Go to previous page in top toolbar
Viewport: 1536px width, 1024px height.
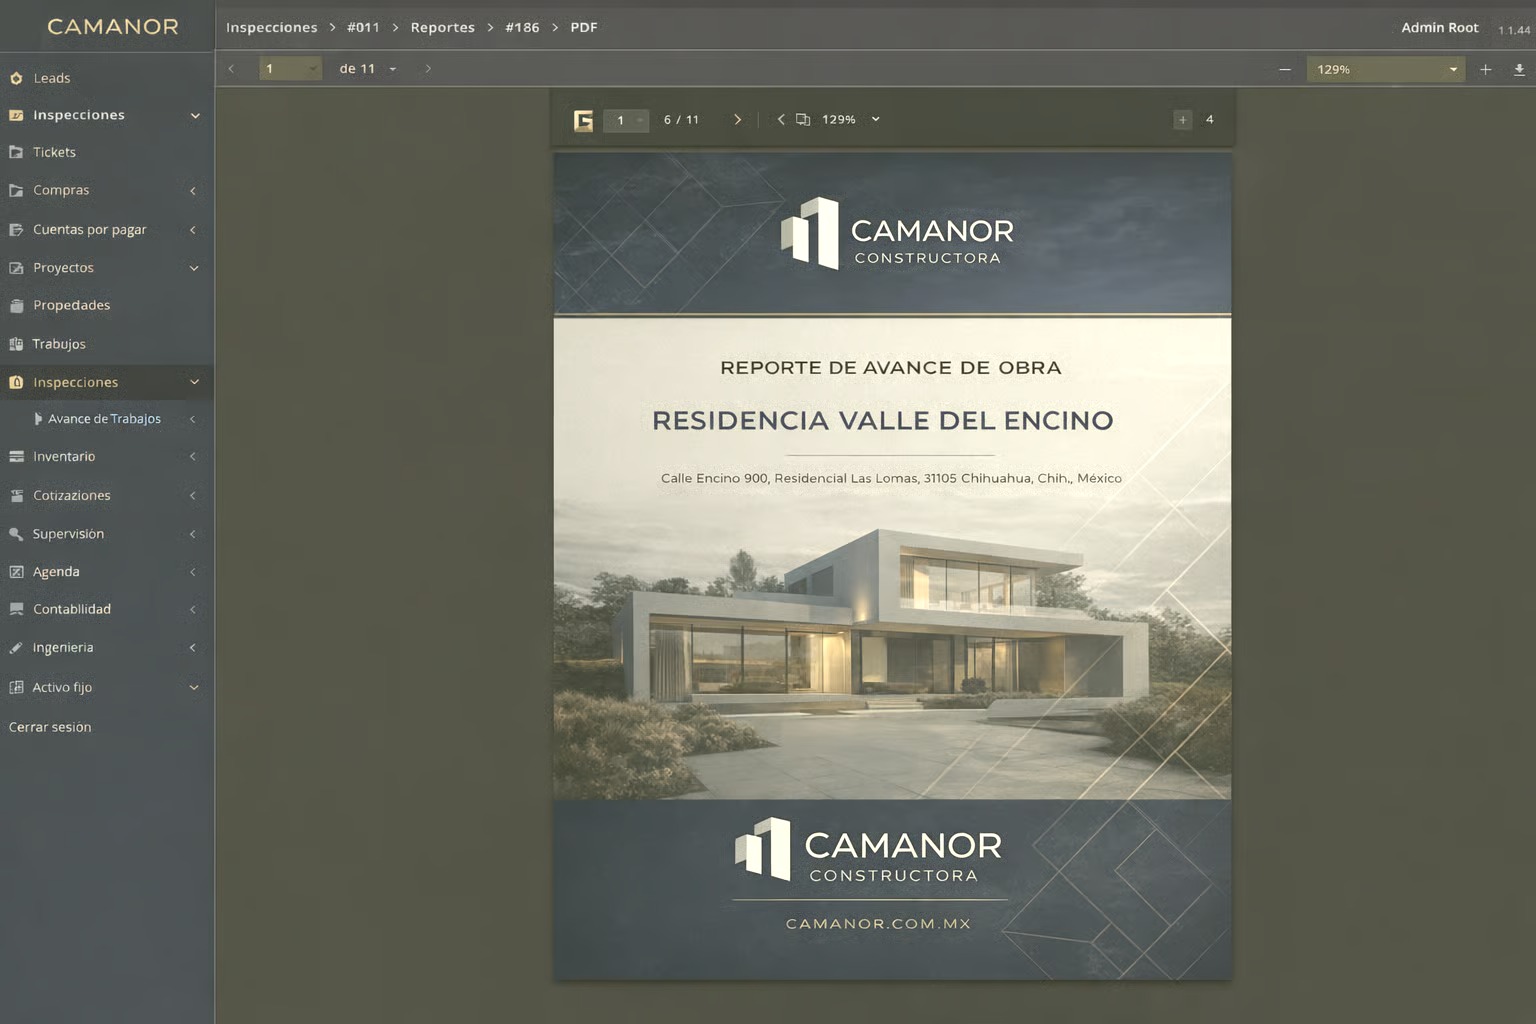tap(231, 69)
